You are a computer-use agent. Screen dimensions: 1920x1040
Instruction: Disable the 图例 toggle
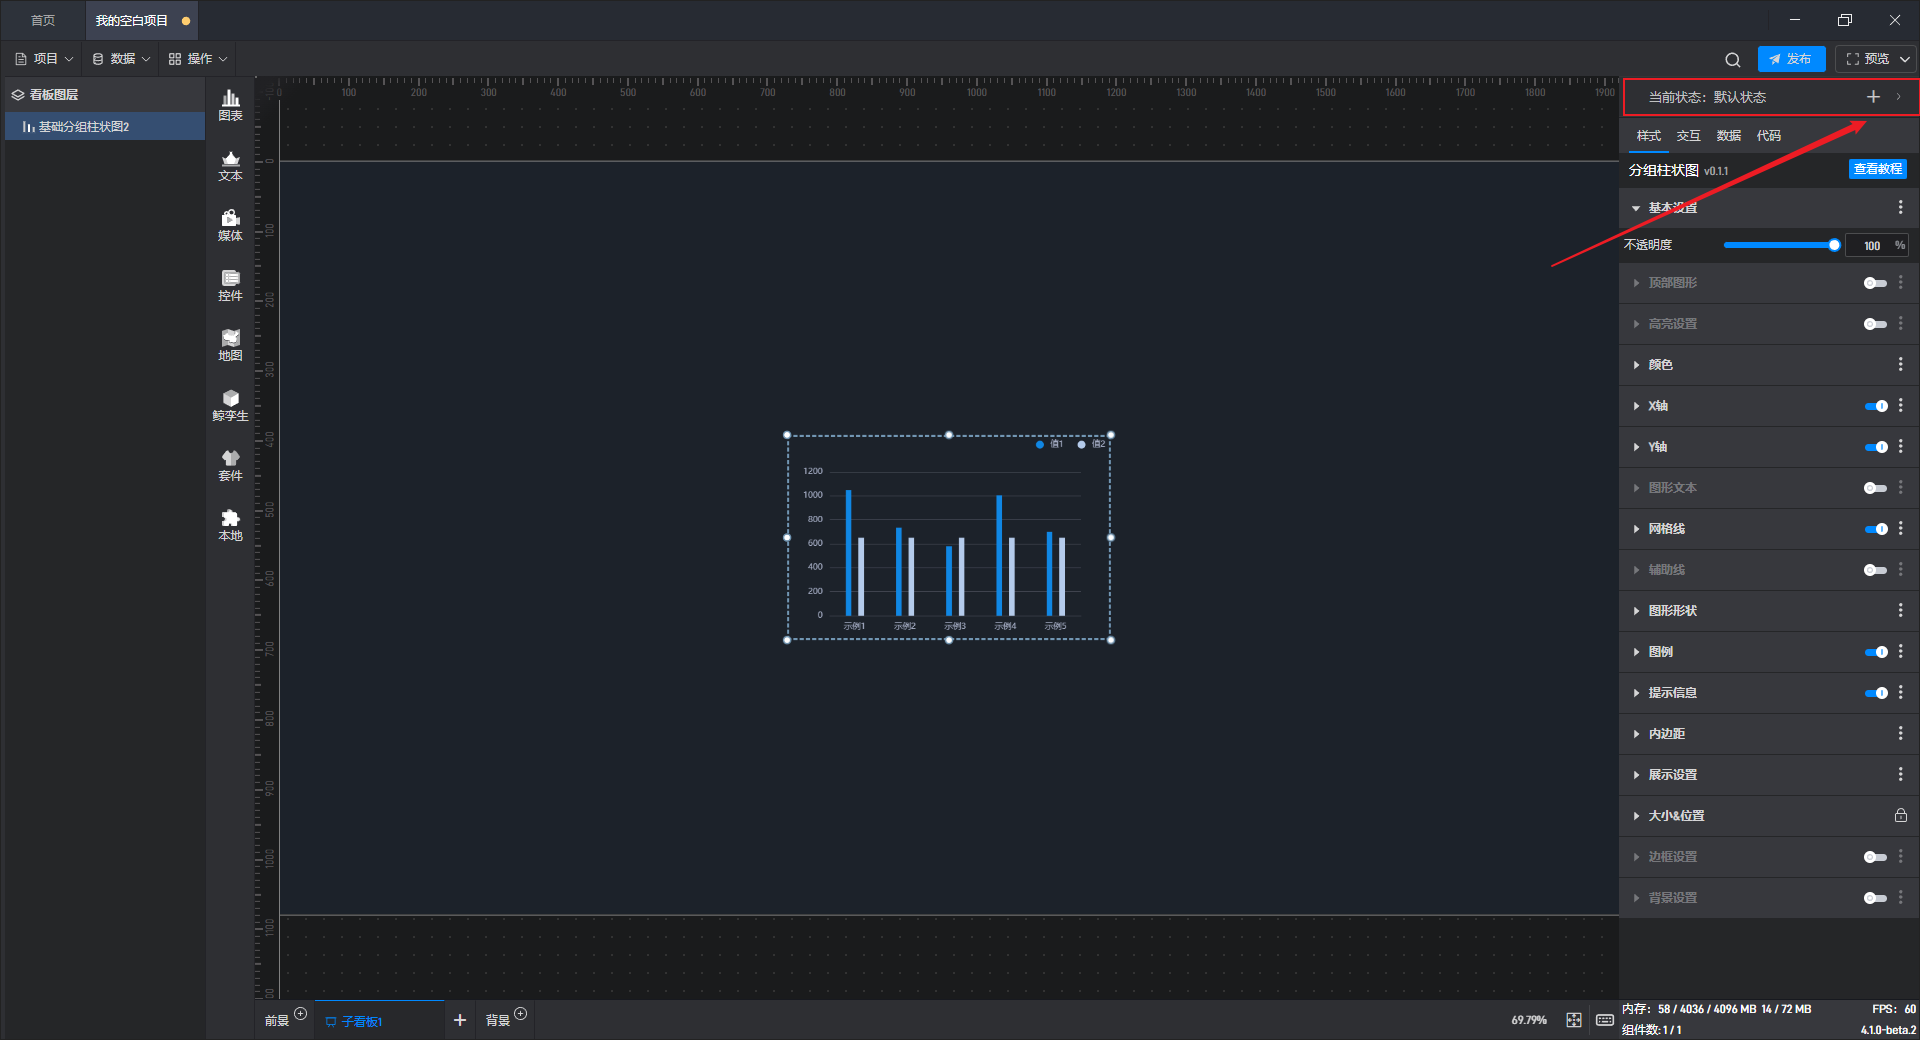pyautogui.click(x=1876, y=652)
